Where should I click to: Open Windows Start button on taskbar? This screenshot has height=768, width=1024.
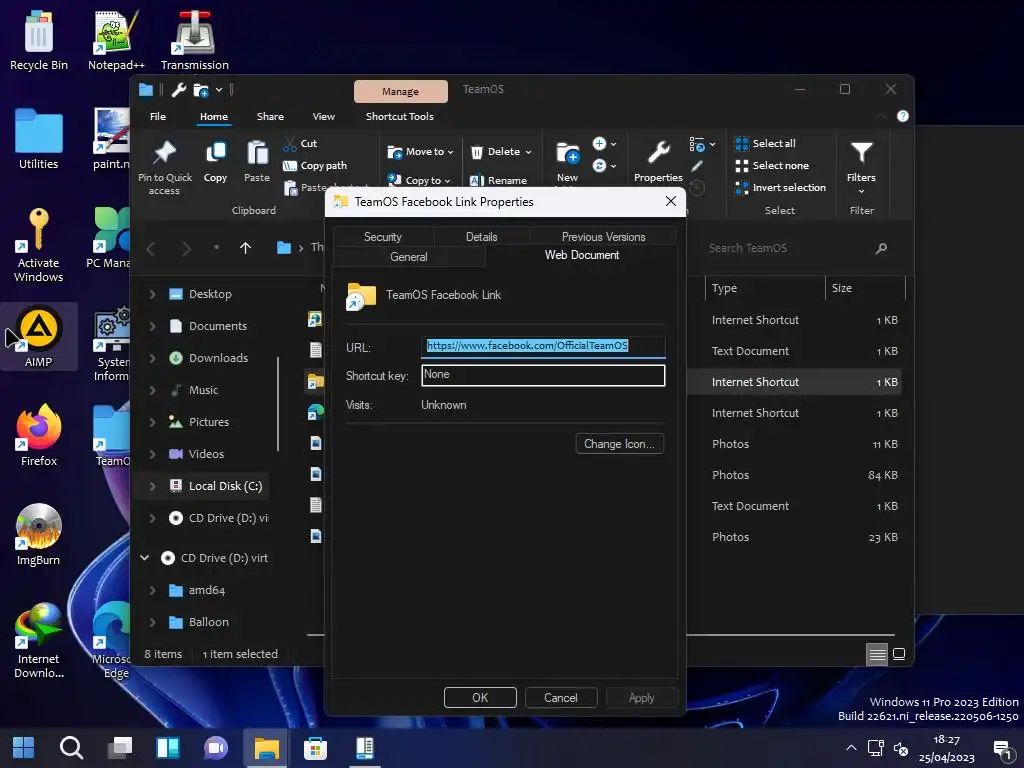pos(24,748)
